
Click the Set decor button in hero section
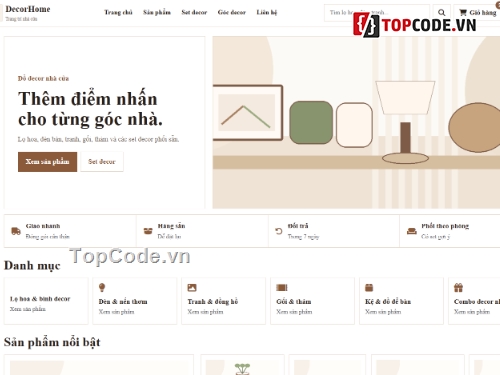tap(102, 162)
